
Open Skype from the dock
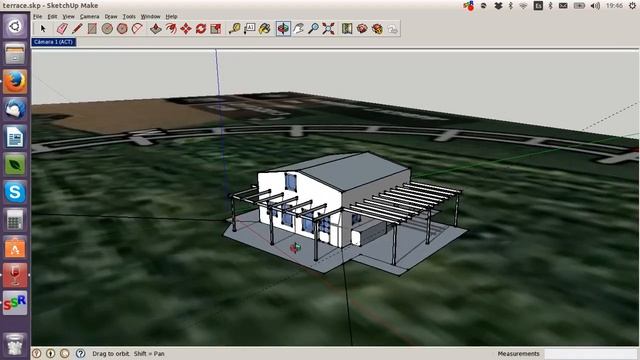pos(15,192)
